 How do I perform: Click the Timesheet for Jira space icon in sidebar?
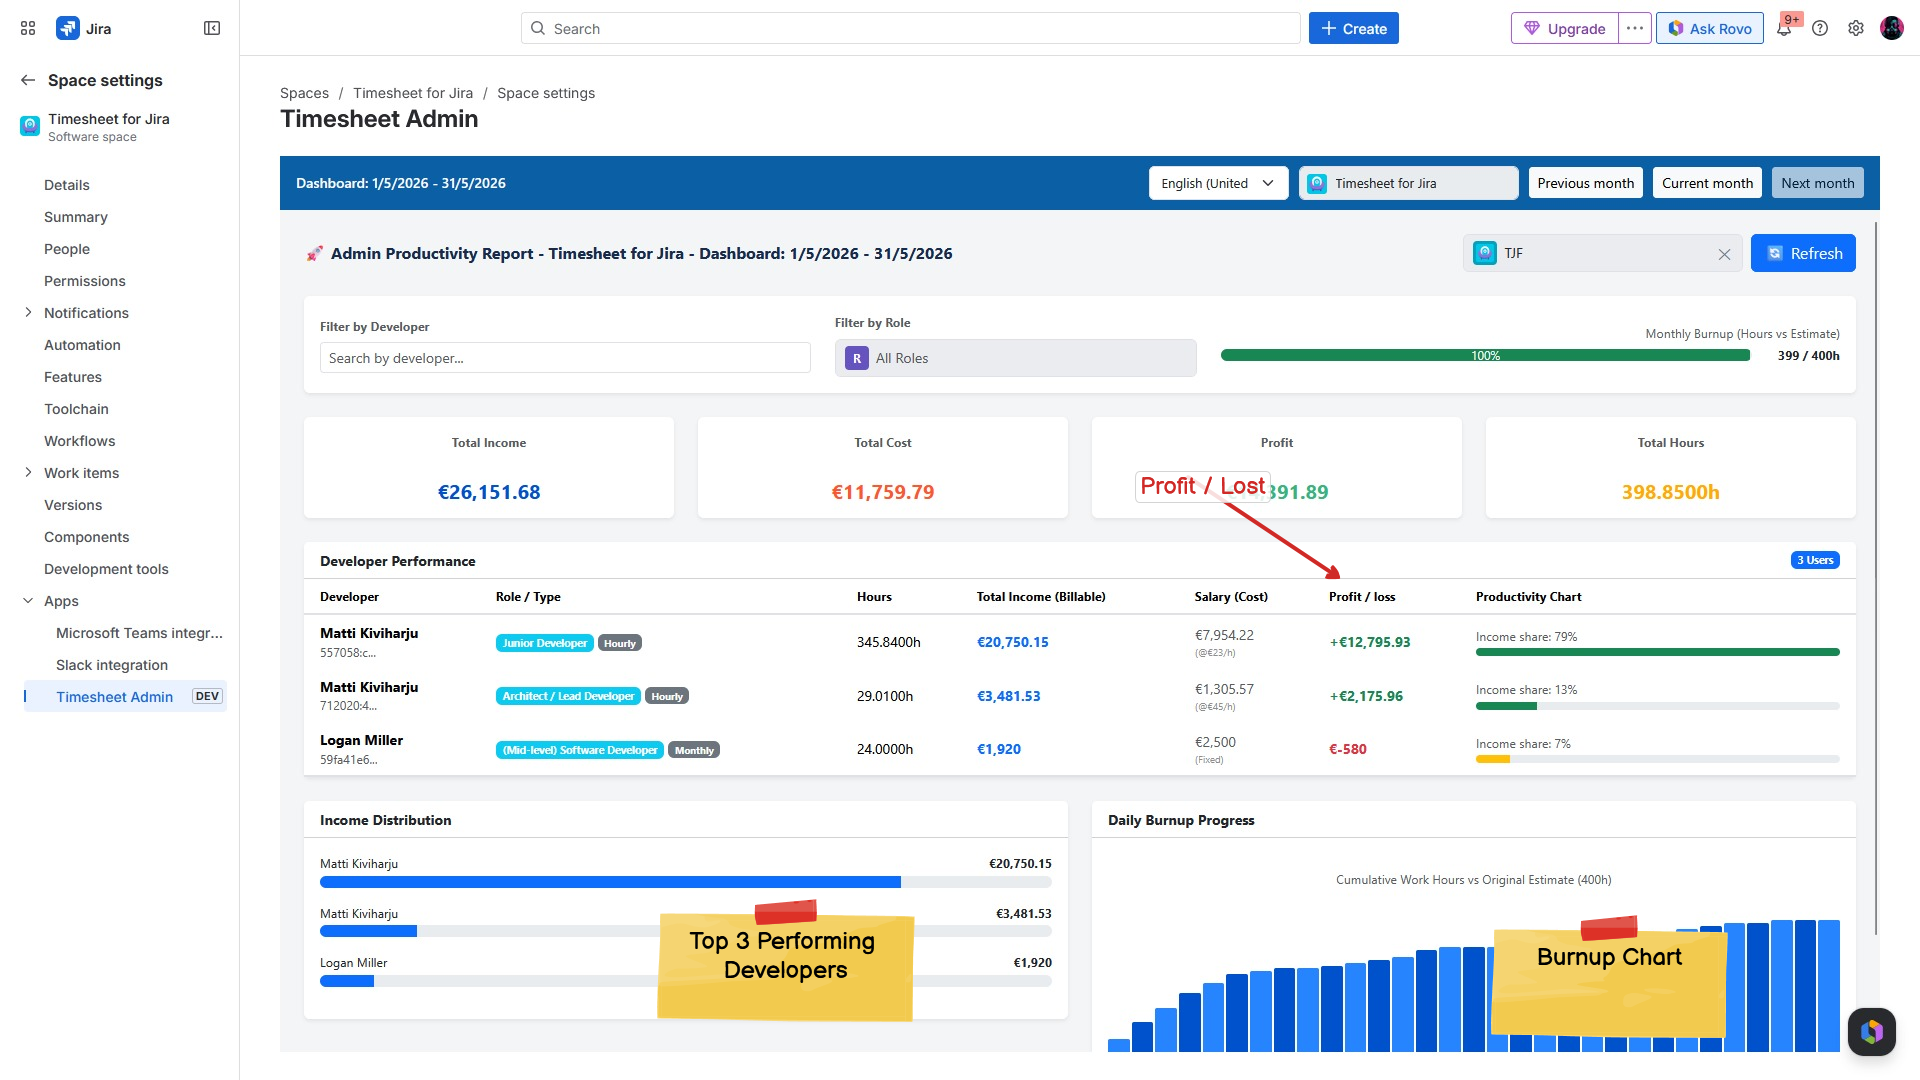coord(30,126)
